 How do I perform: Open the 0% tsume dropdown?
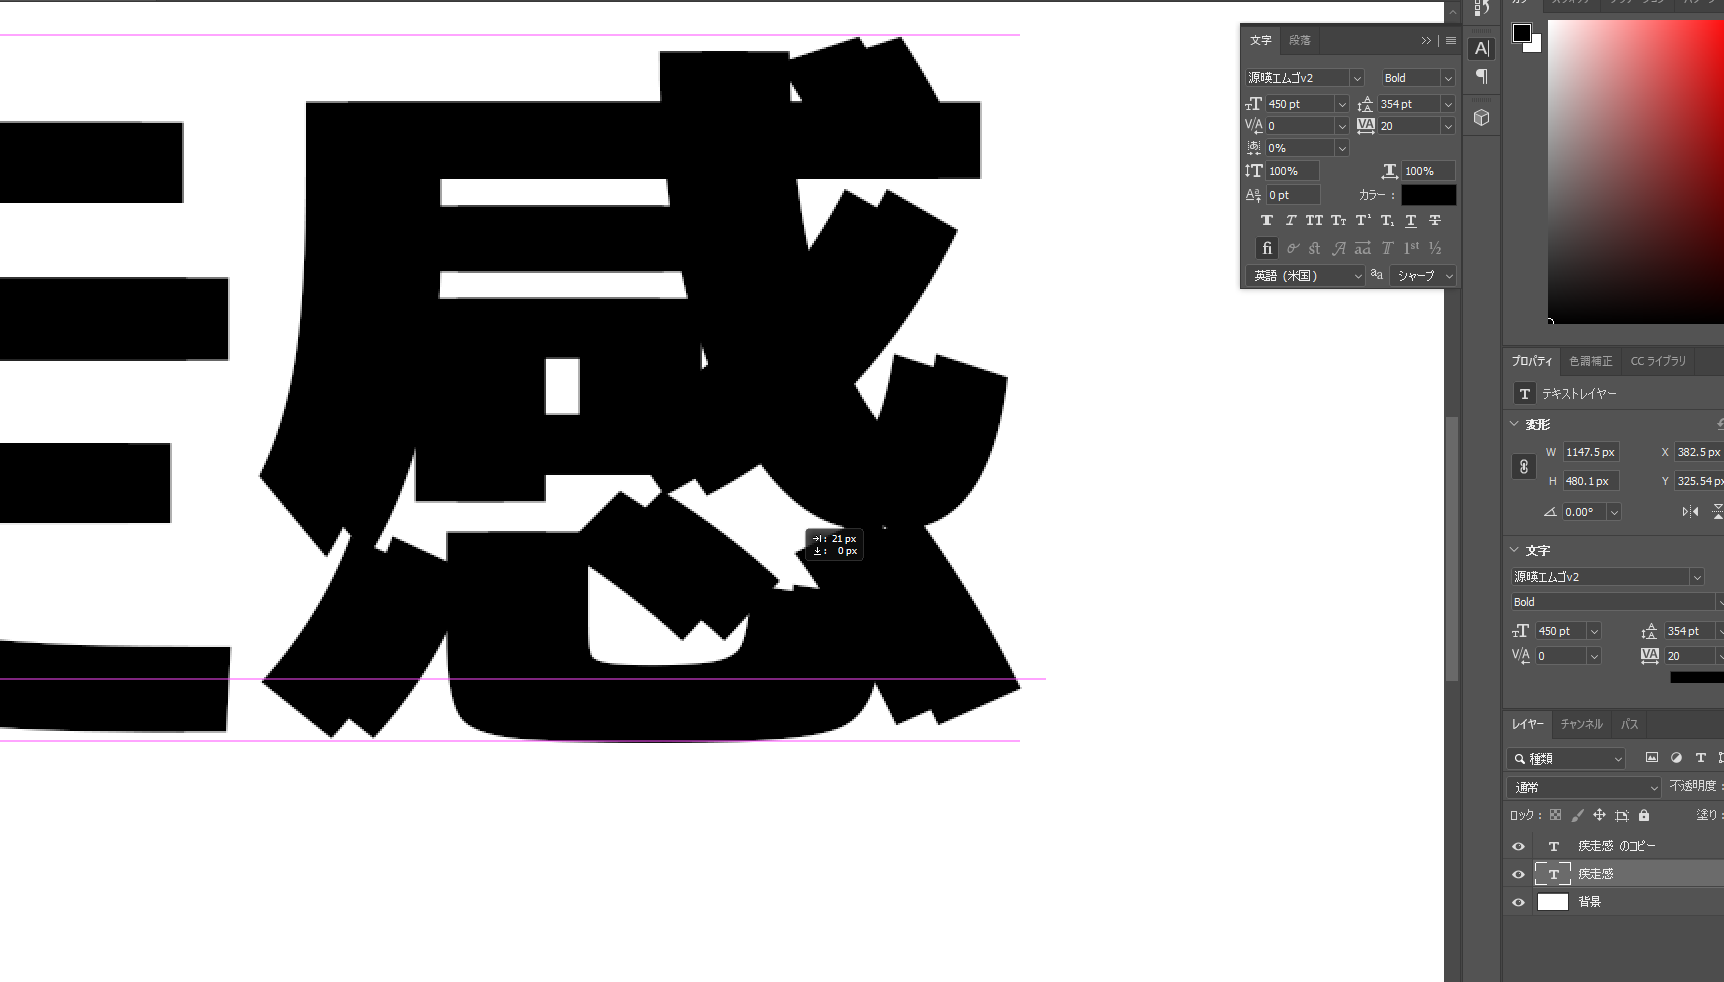click(x=1342, y=148)
